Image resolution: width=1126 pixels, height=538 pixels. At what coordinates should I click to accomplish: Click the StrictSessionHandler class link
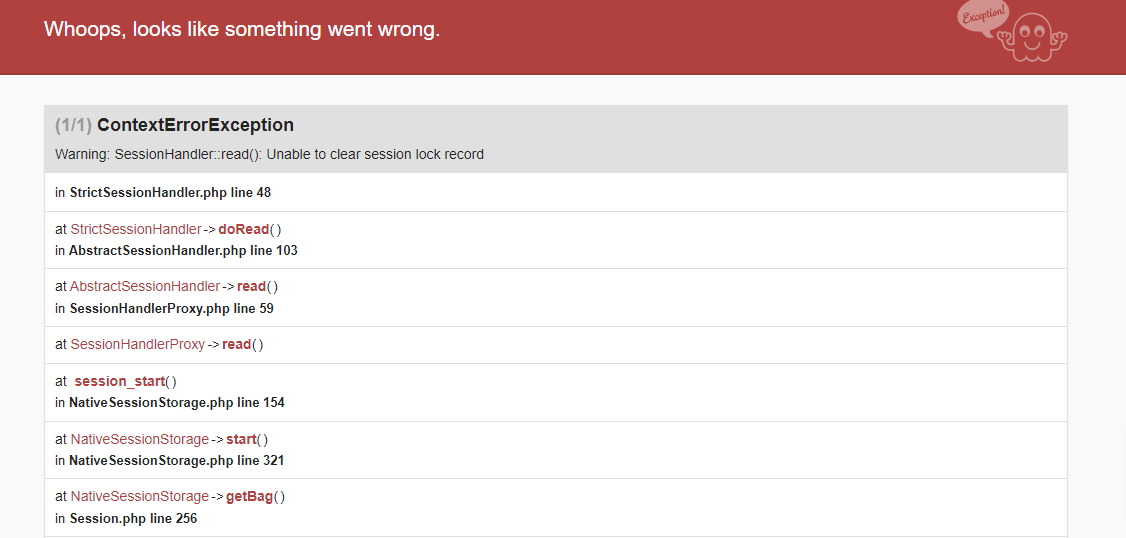[136, 229]
